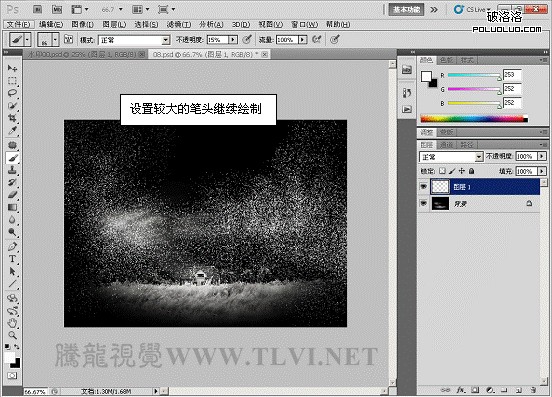Click the foreground color swatch in toolbox

tap(10, 358)
